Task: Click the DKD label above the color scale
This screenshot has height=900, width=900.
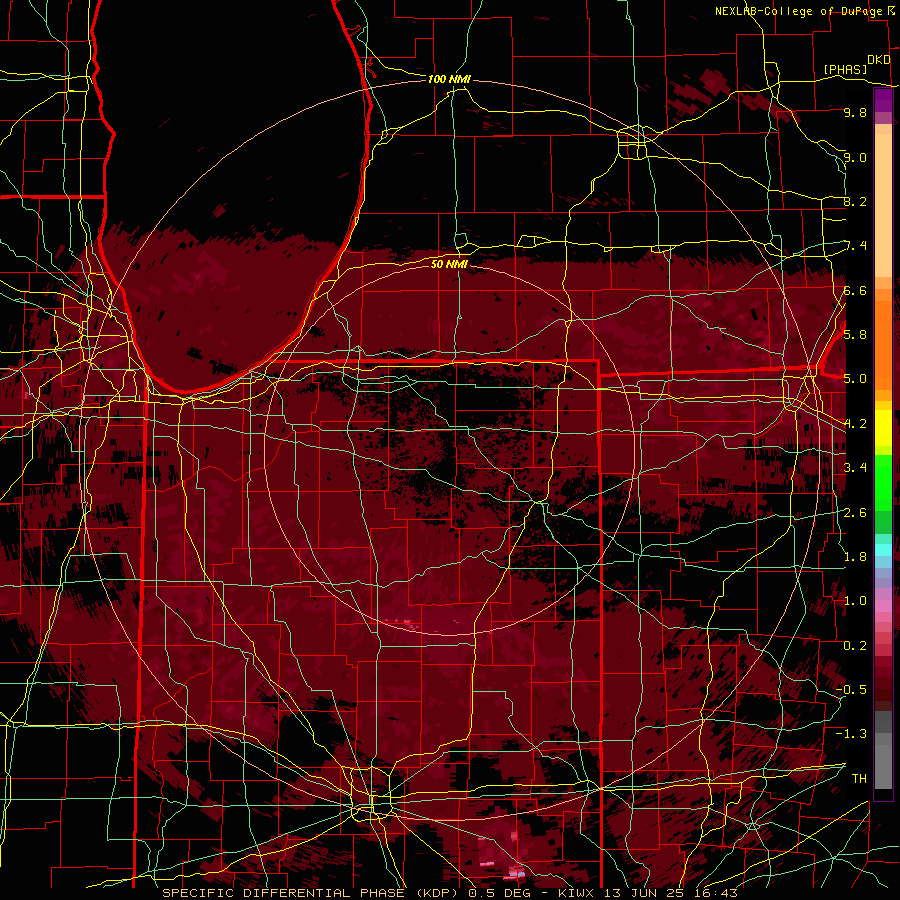Action: click(878, 59)
